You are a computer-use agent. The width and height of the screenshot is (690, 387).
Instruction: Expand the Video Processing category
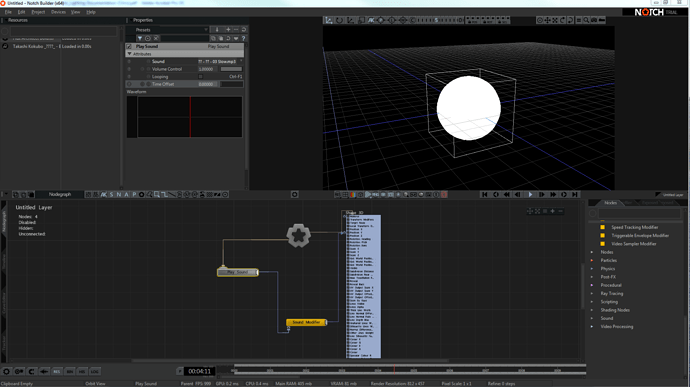pos(592,327)
